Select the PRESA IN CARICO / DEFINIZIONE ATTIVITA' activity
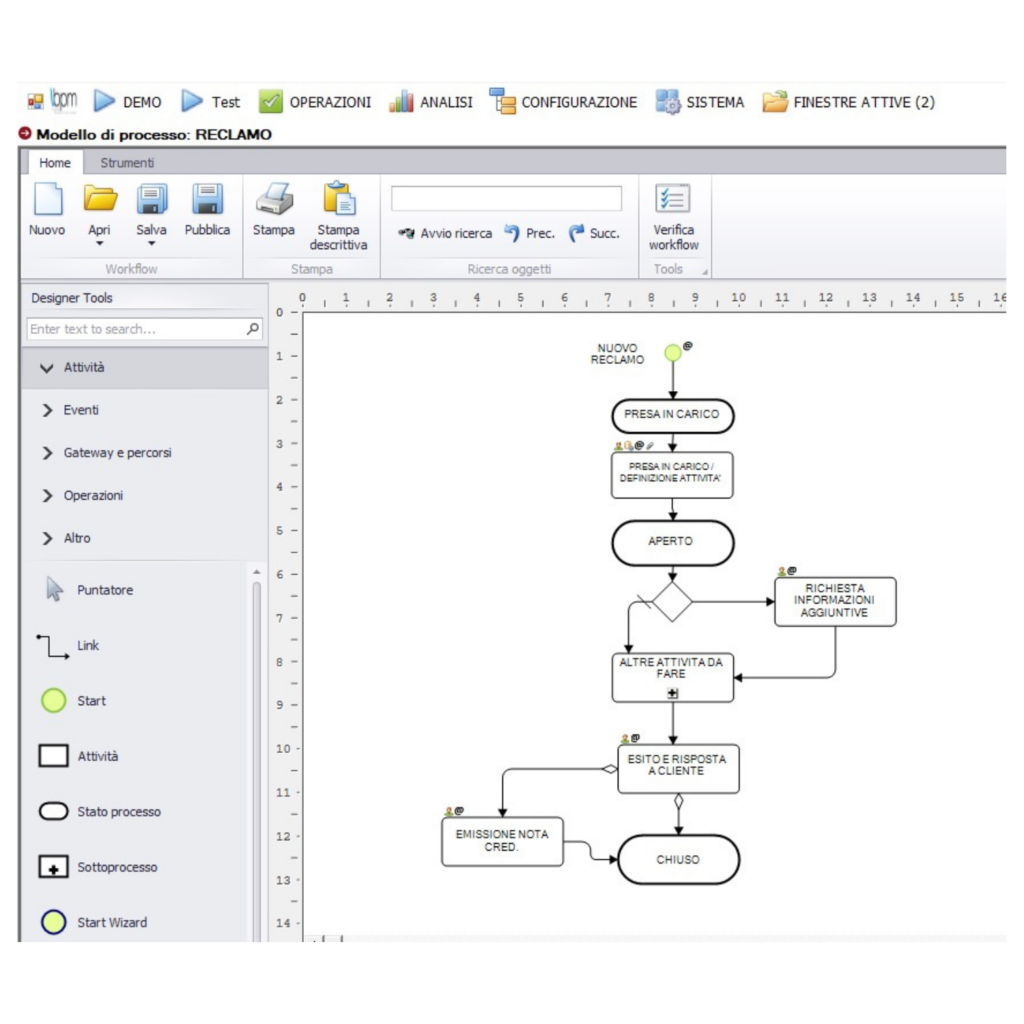Screen dimensions: 1024x1024 click(x=672, y=475)
